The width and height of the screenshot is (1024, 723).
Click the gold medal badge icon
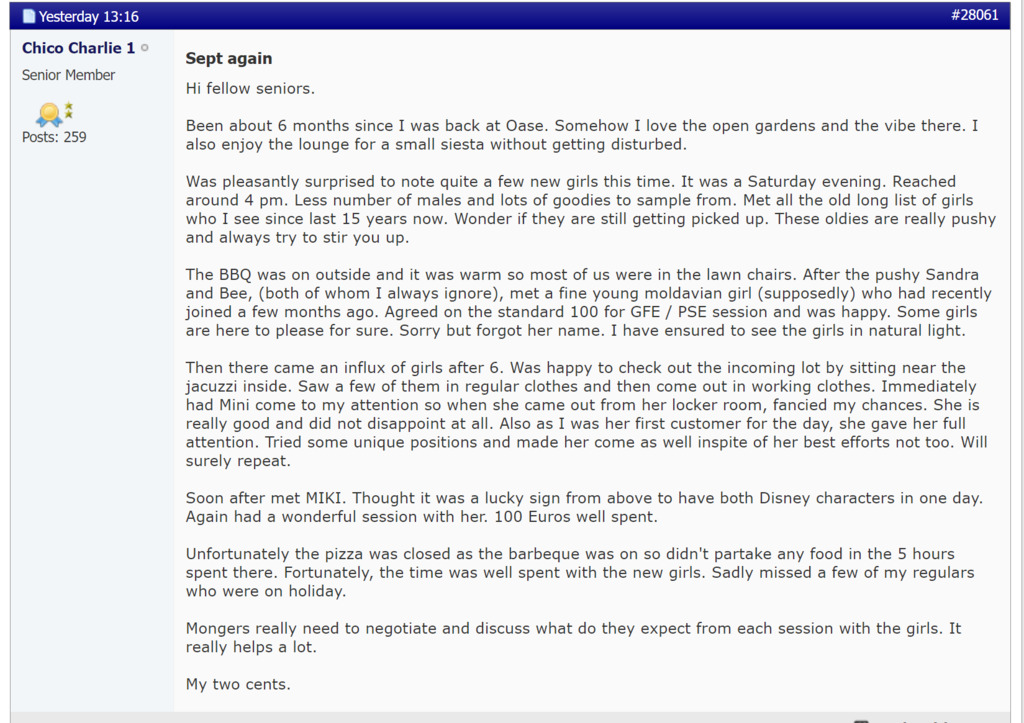tap(48, 114)
